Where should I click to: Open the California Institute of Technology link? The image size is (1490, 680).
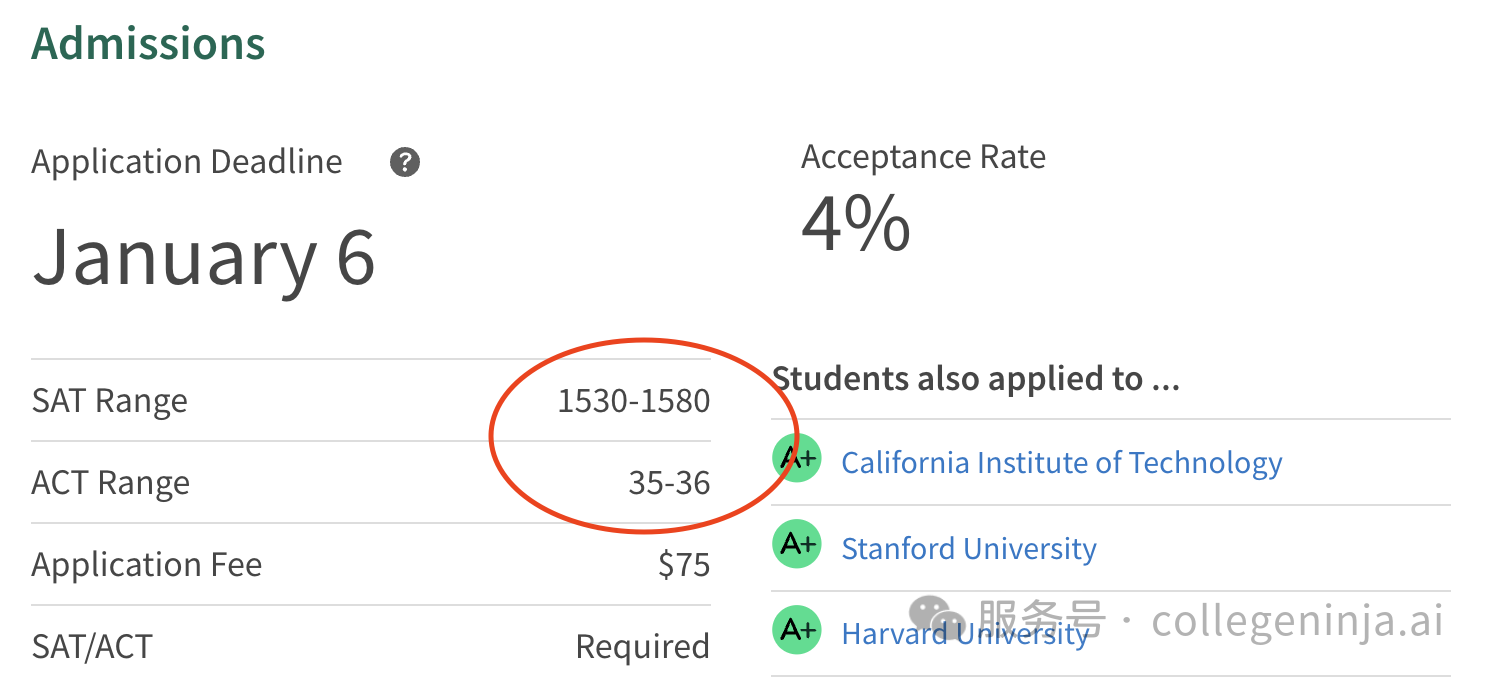point(1062,463)
